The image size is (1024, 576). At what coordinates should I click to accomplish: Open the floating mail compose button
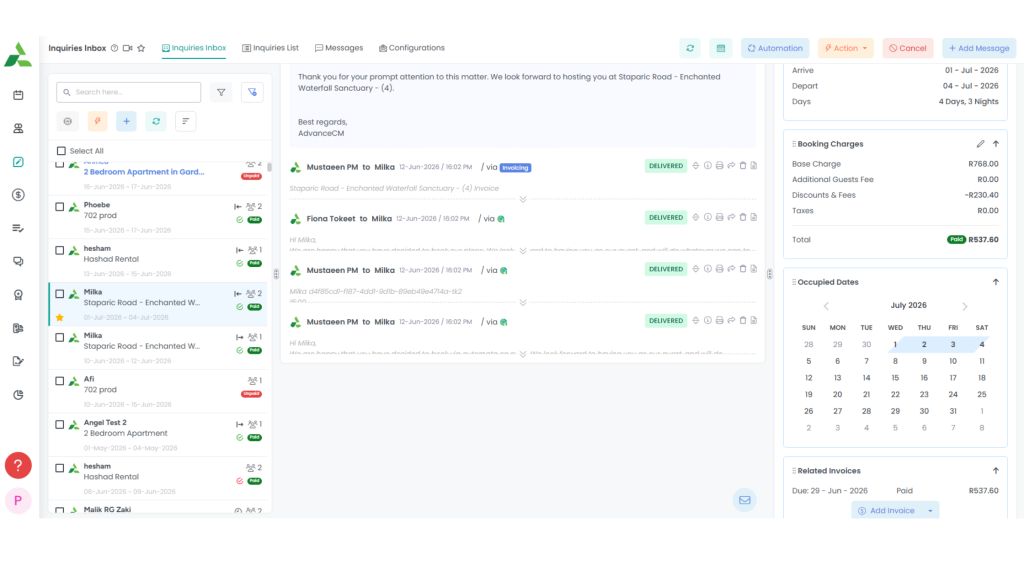coord(744,500)
